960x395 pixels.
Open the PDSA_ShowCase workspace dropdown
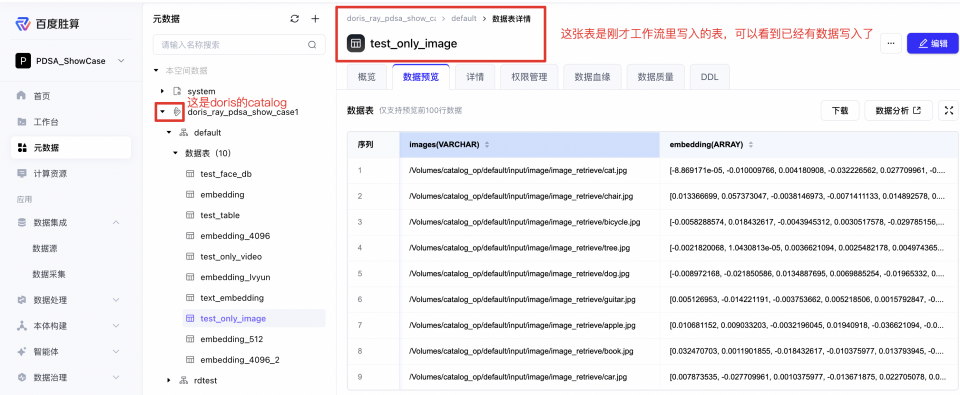70,61
